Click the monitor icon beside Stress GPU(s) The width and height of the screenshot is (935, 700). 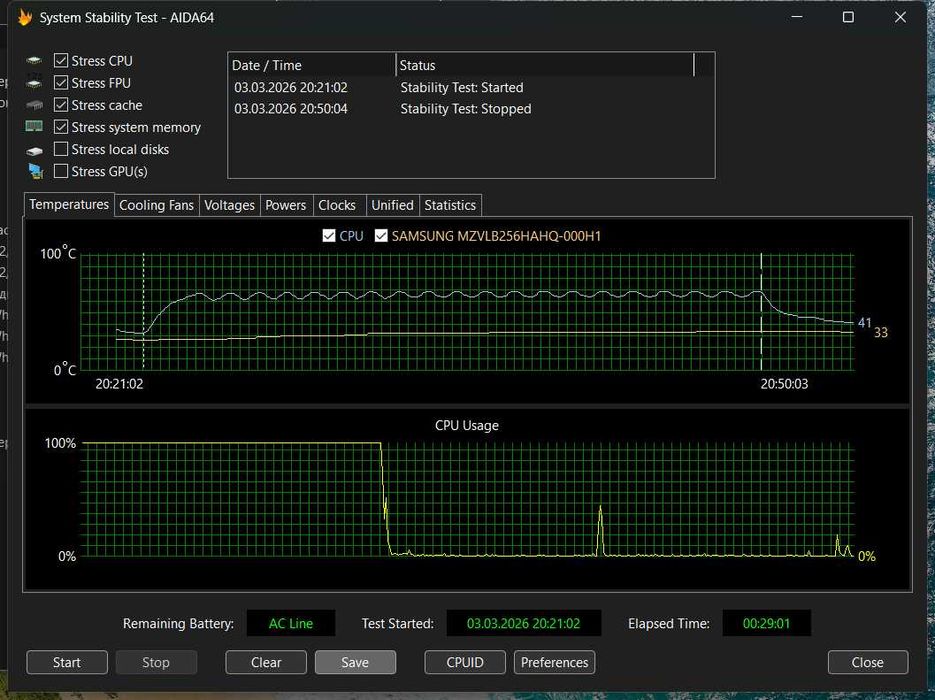pos(35,172)
